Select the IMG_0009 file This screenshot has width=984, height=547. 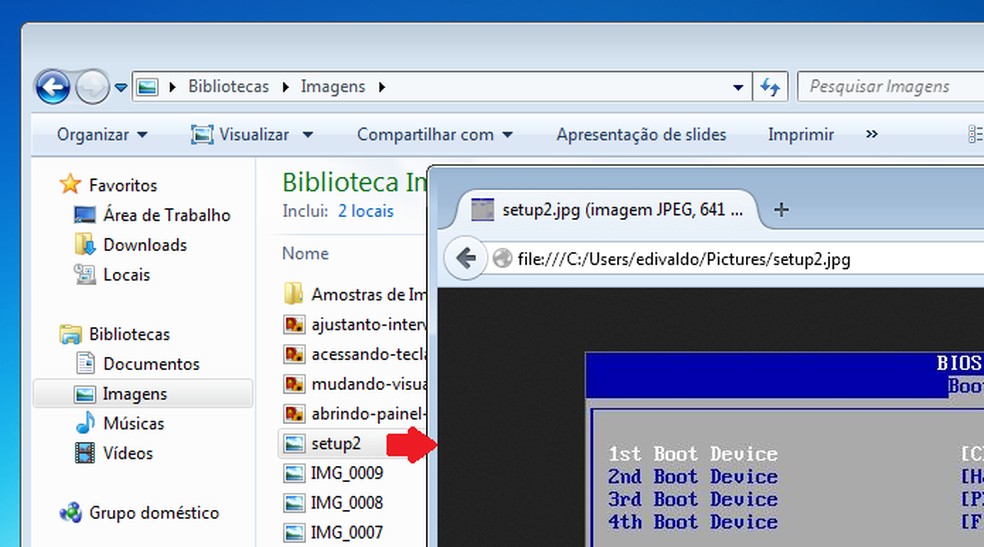pos(346,473)
